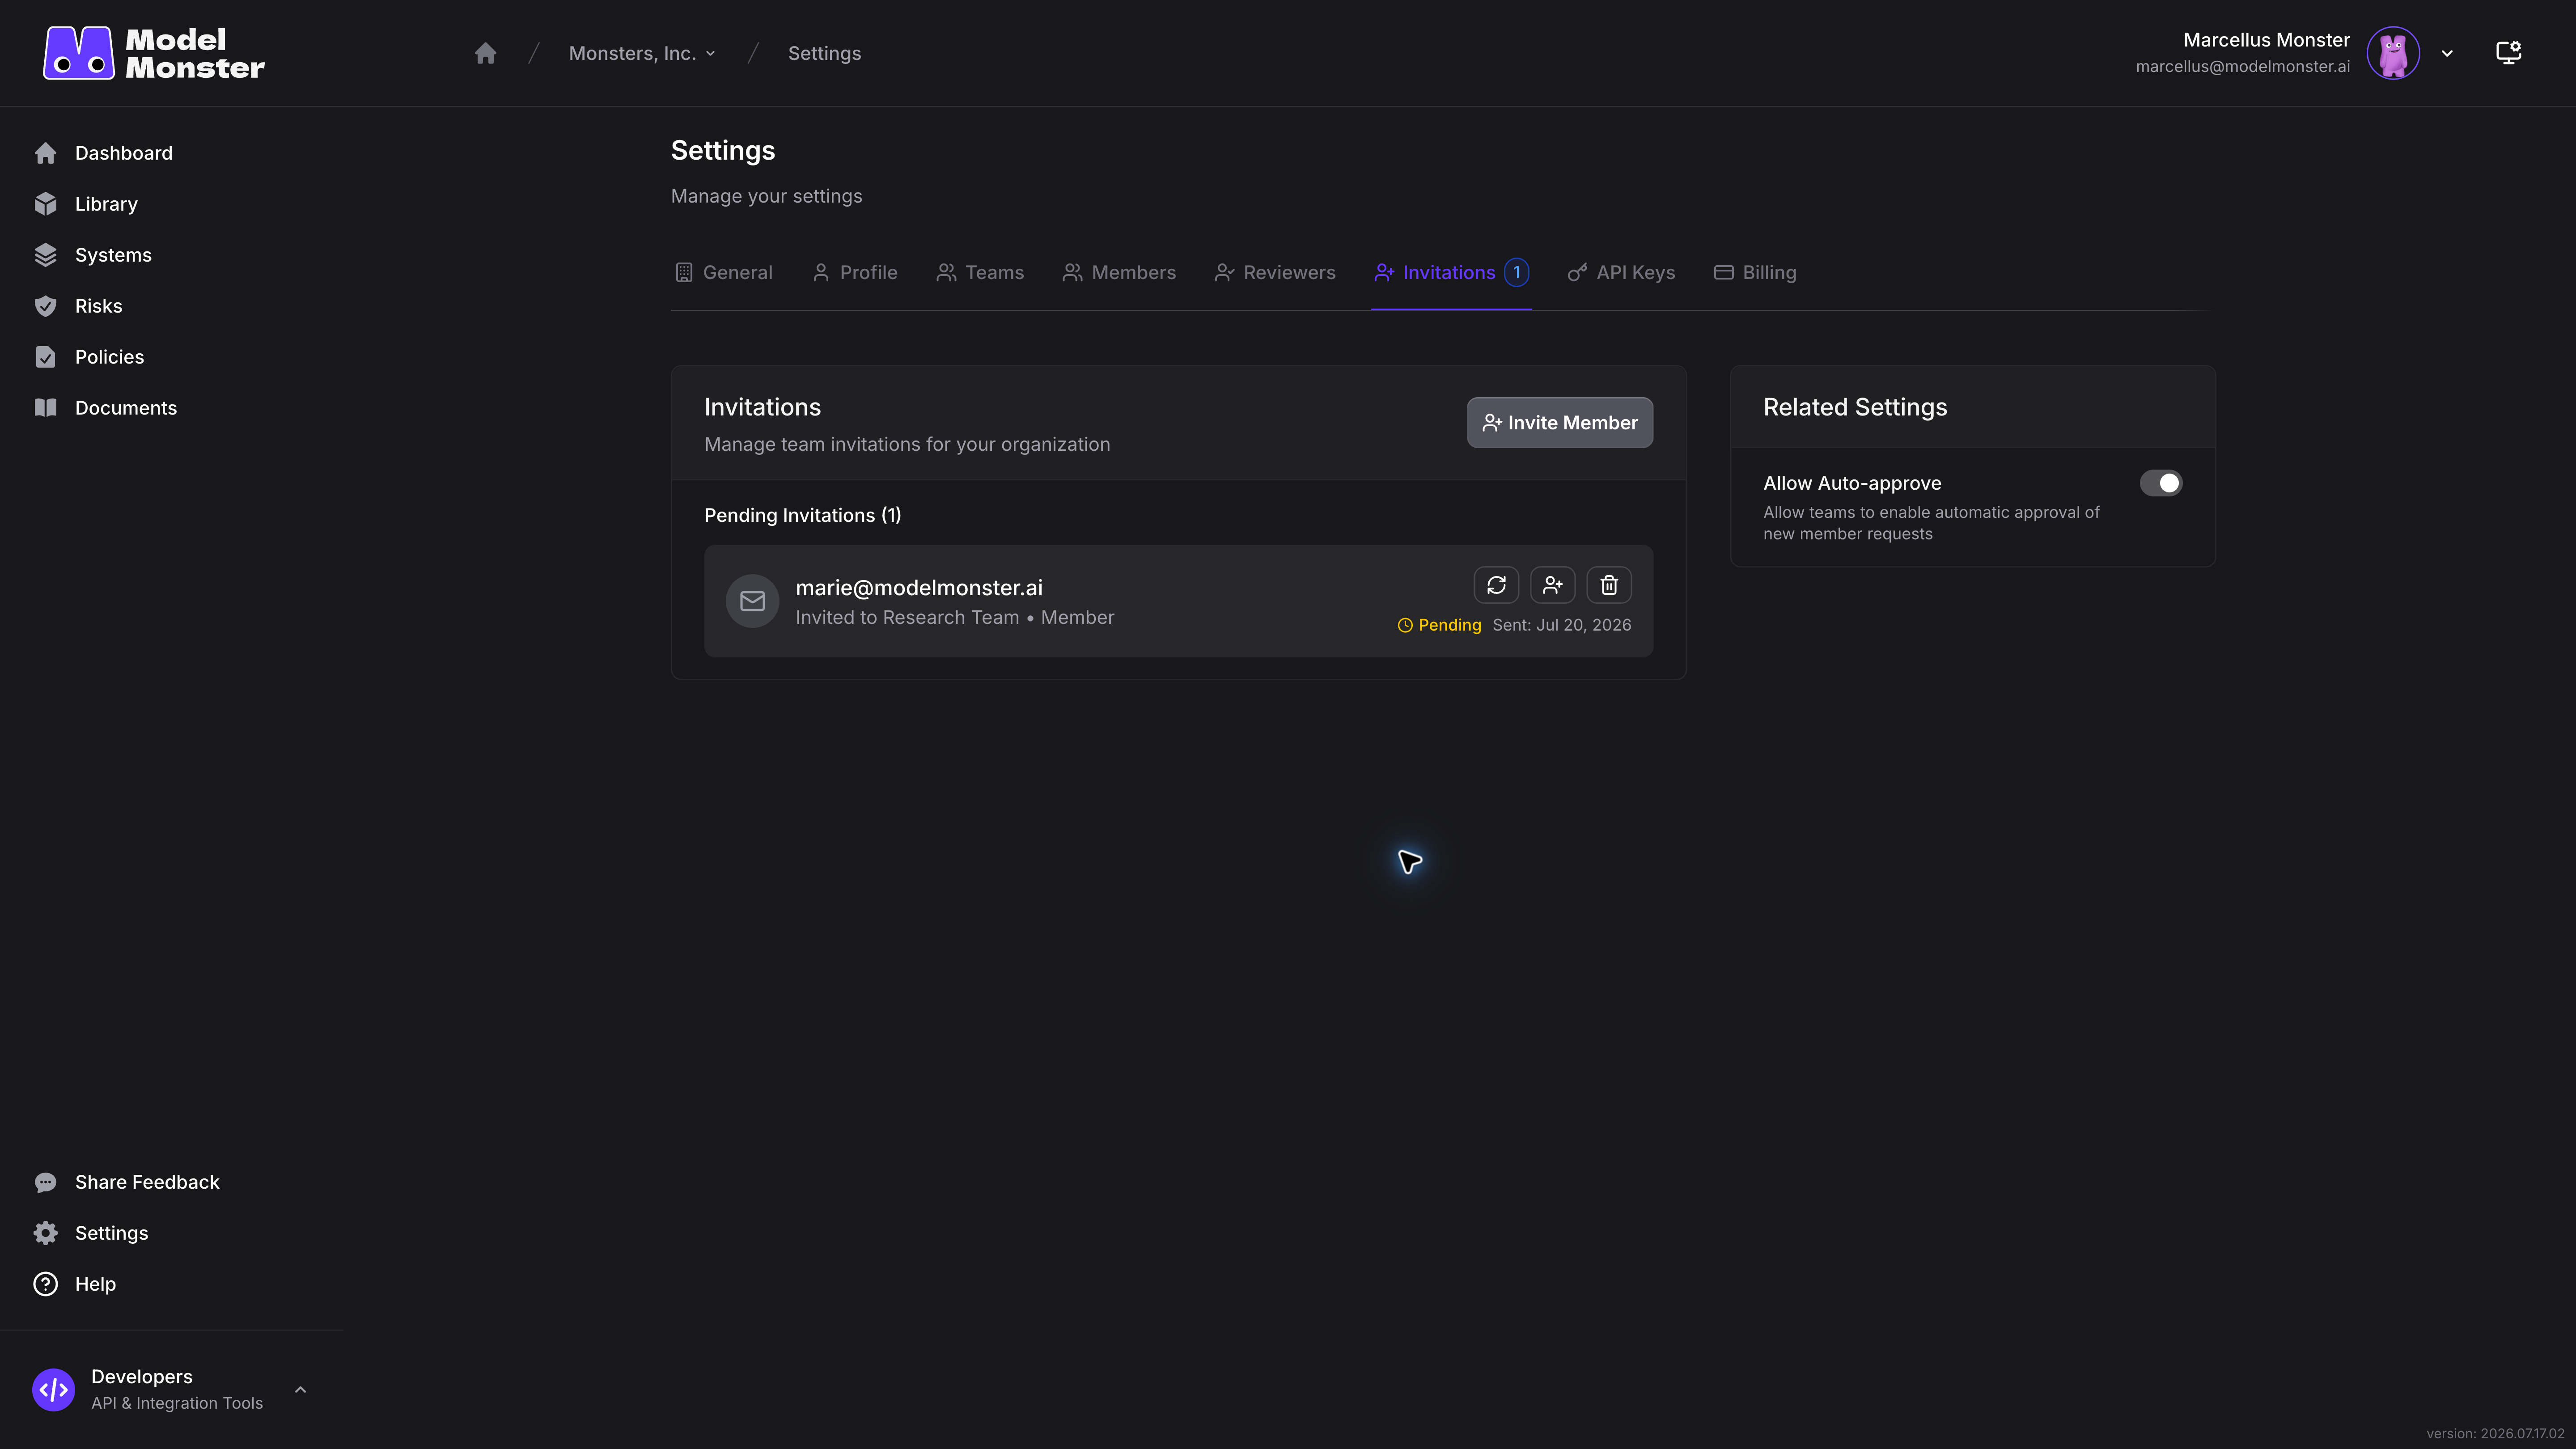Click the yellow Pending status label
The width and height of the screenshot is (2576, 1449).
point(1439,625)
